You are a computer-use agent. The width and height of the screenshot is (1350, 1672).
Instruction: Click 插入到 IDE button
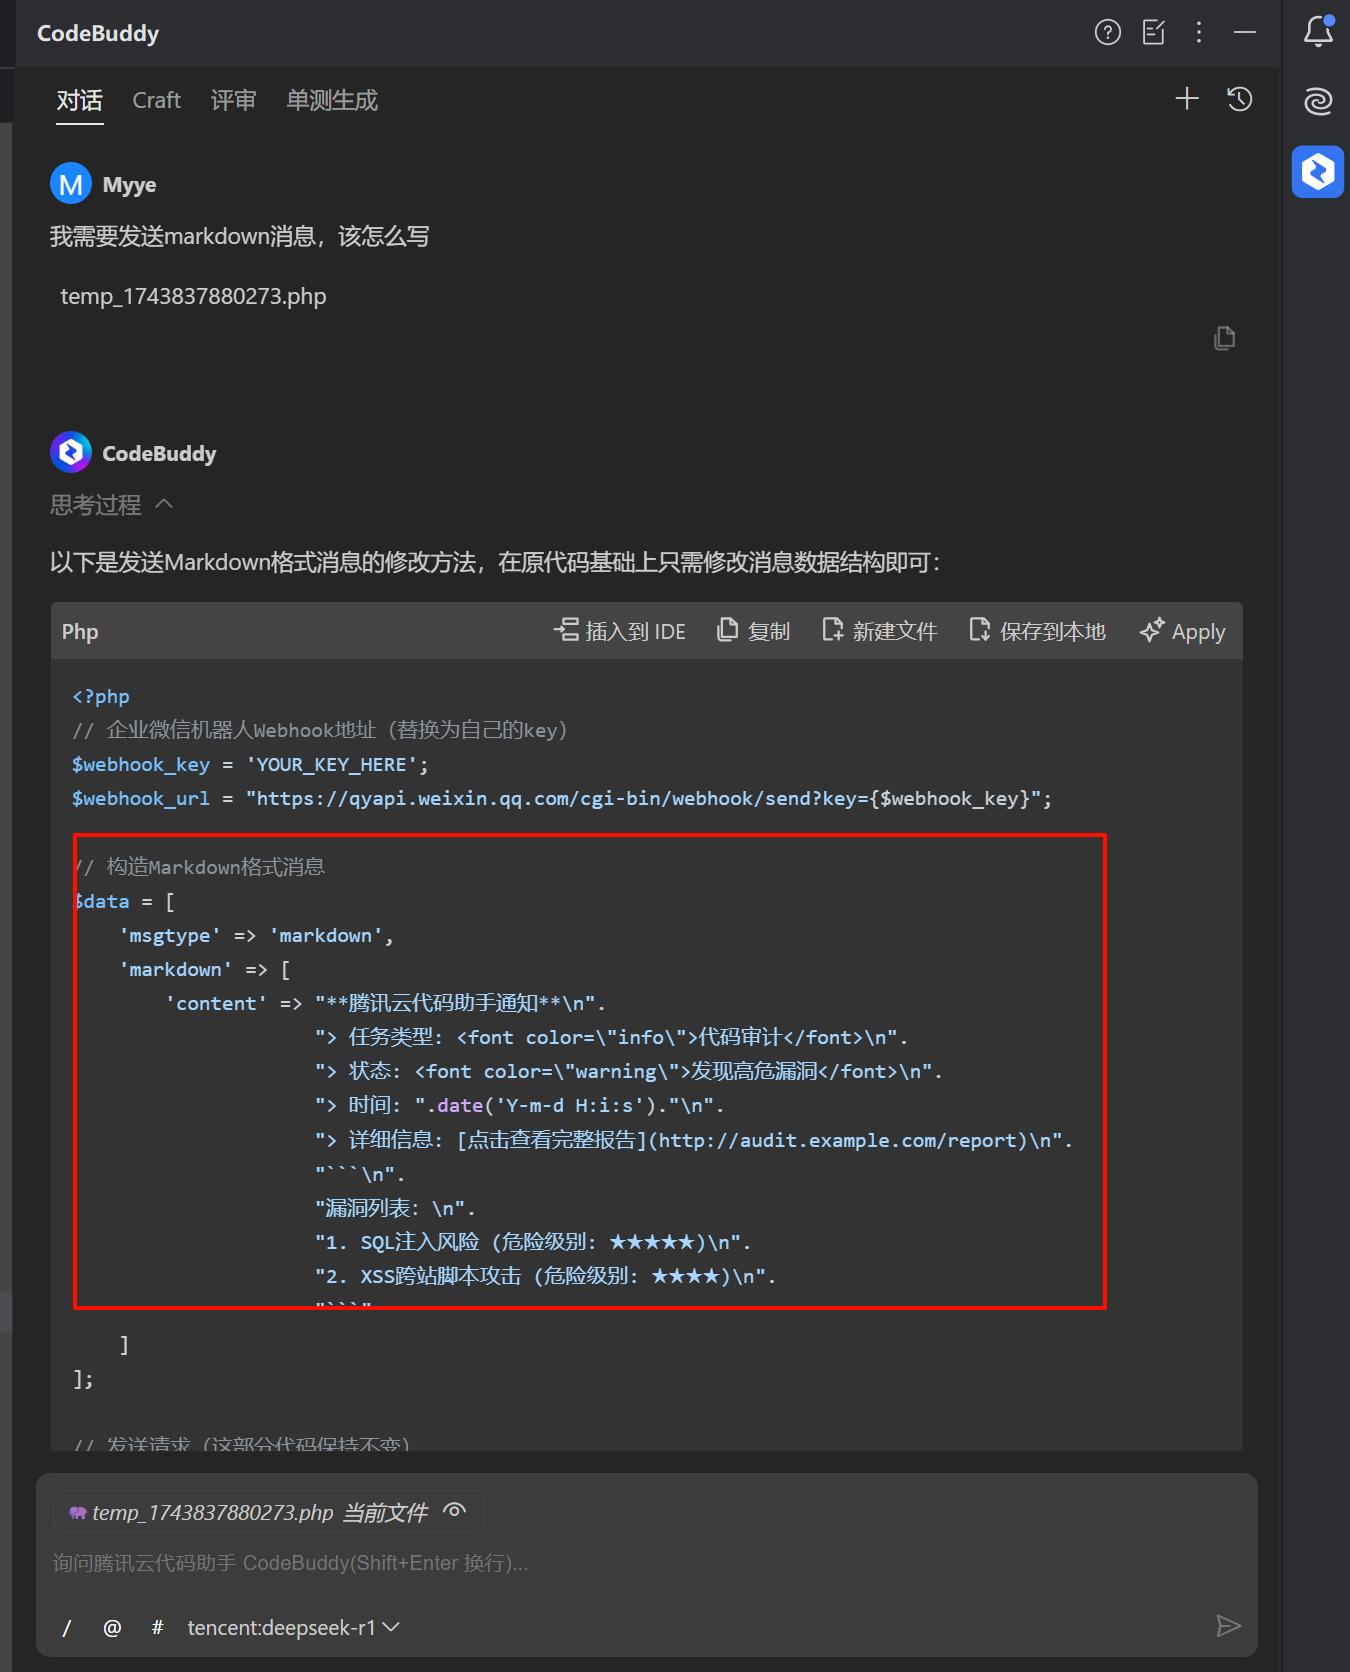(620, 631)
